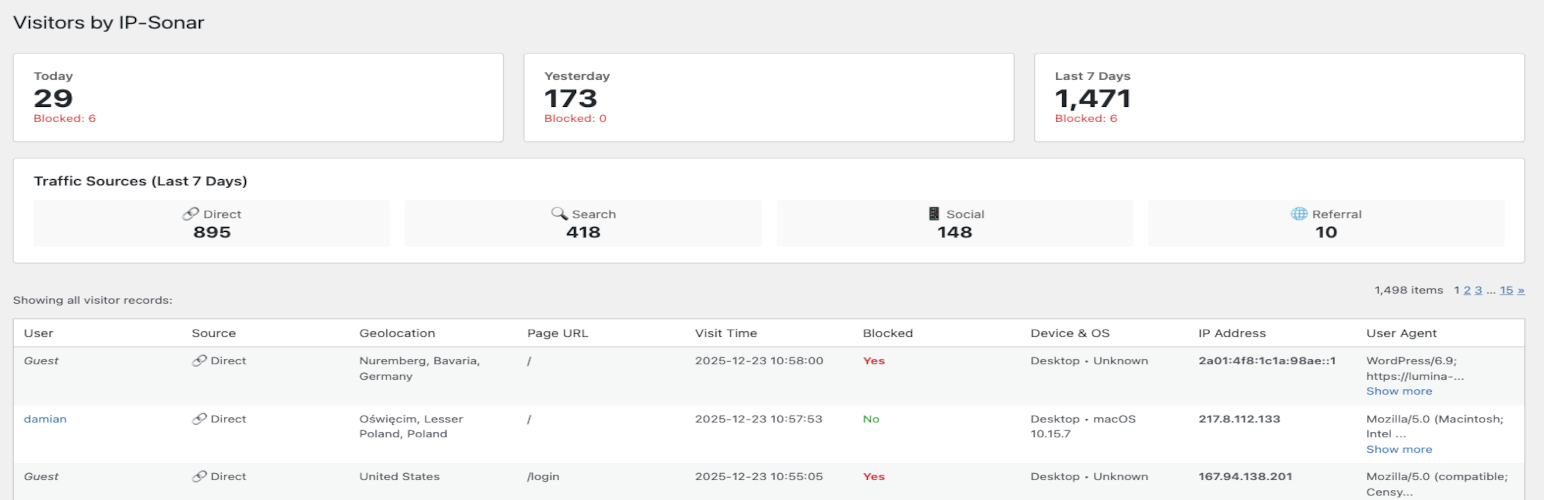Select the Today visitors card showing 29
This screenshot has height=500, width=1544.
pyautogui.click(x=258, y=97)
